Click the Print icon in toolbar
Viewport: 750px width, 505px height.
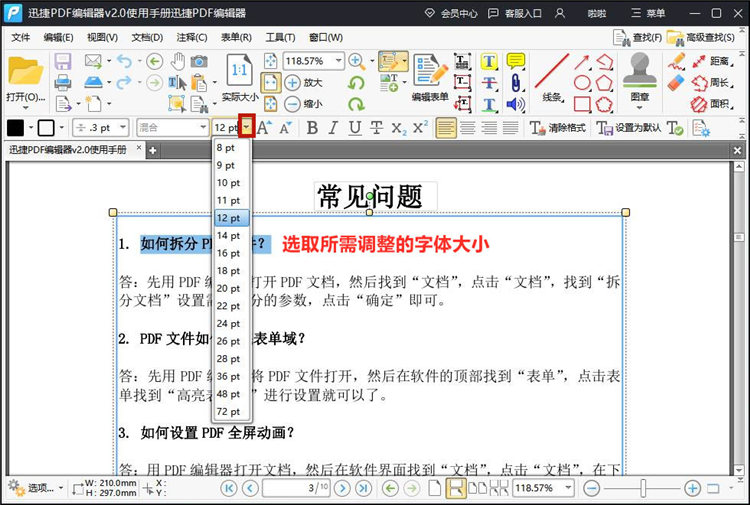click(x=63, y=82)
